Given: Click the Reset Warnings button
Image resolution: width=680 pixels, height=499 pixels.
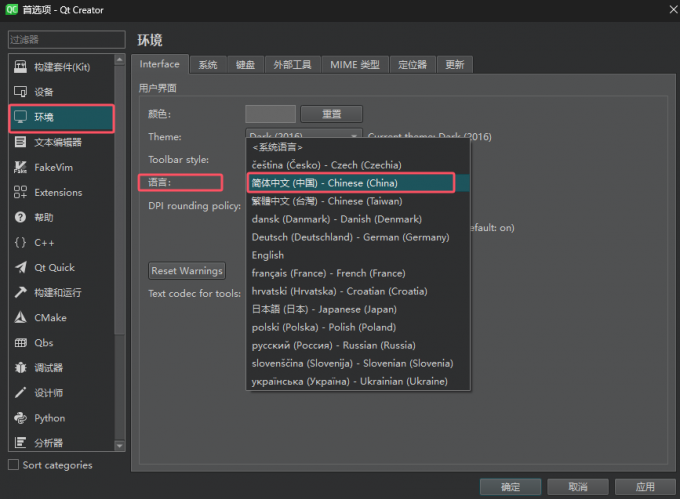Looking at the screenshot, I should pos(187,271).
